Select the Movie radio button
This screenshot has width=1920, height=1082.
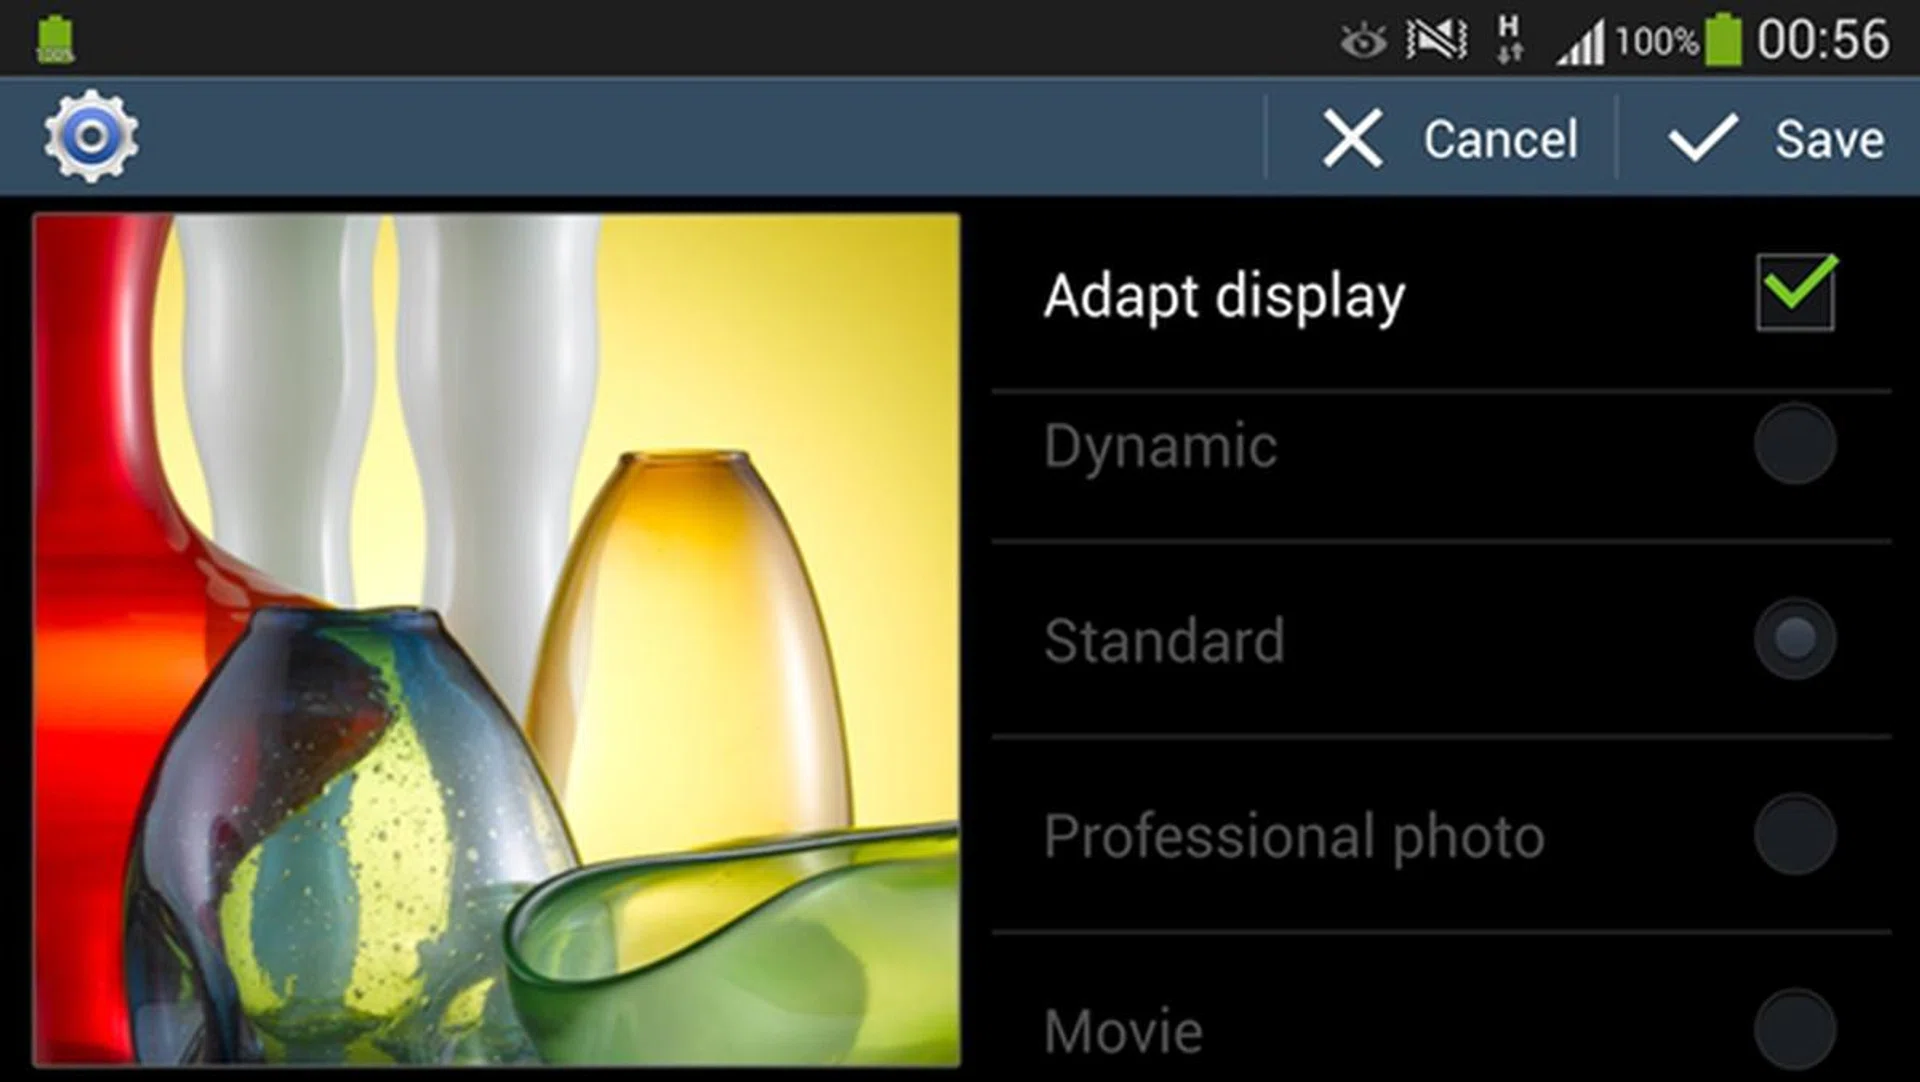pyautogui.click(x=1795, y=1029)
